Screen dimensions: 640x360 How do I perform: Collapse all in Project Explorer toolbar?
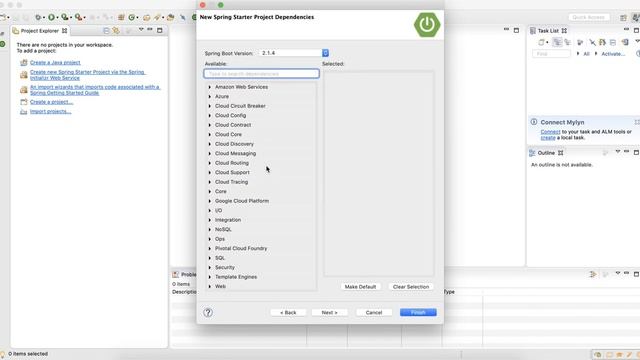click(106, 31)
